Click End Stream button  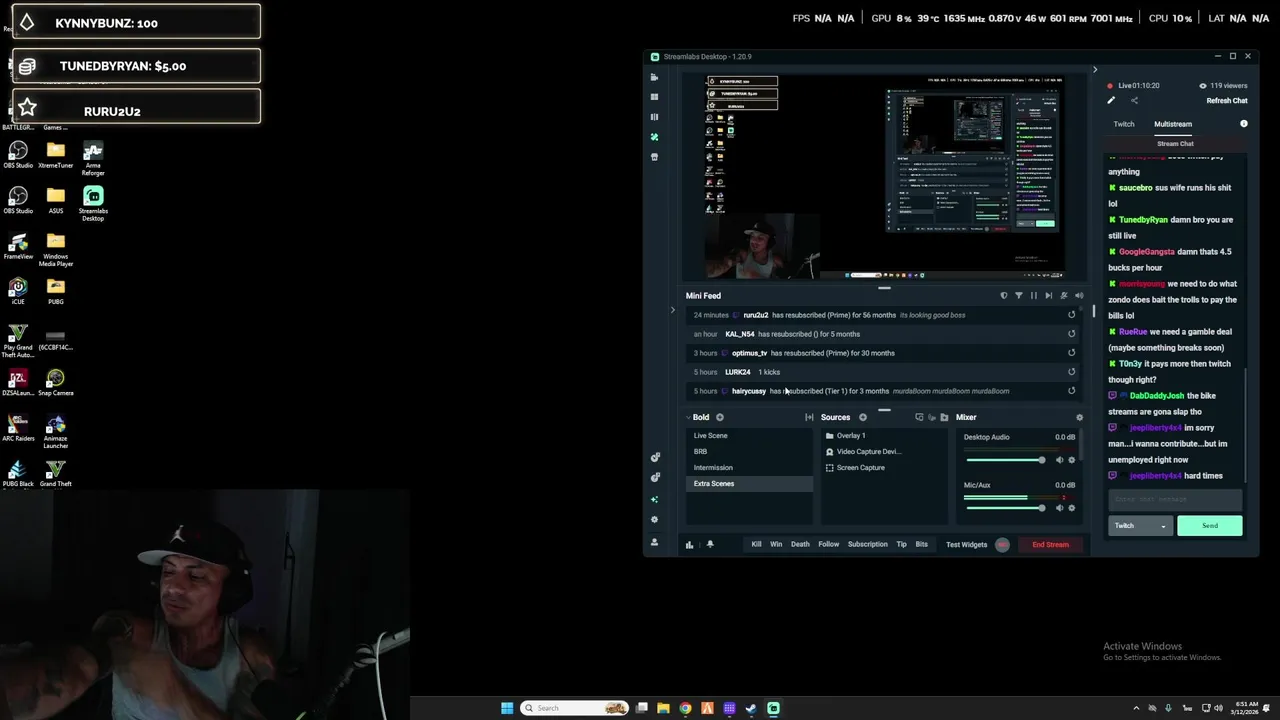tap(1050, 545)
